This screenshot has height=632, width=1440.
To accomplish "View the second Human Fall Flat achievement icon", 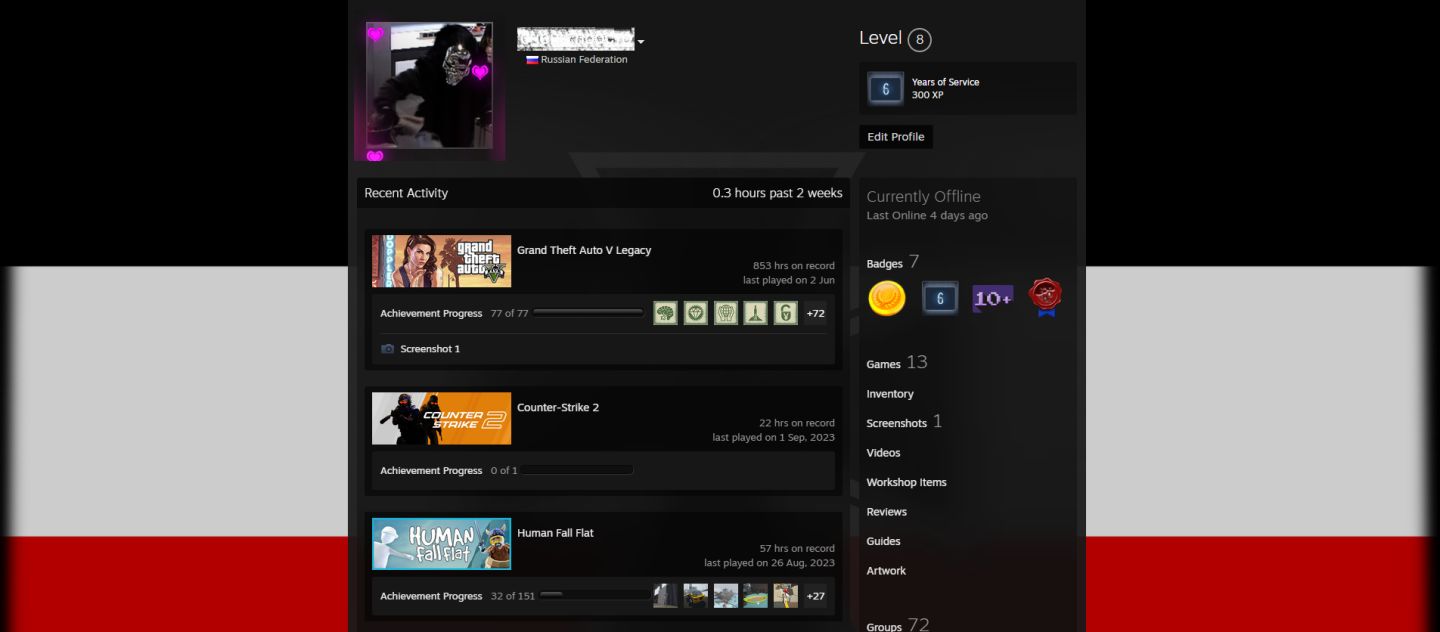I will tap(695, 596).
